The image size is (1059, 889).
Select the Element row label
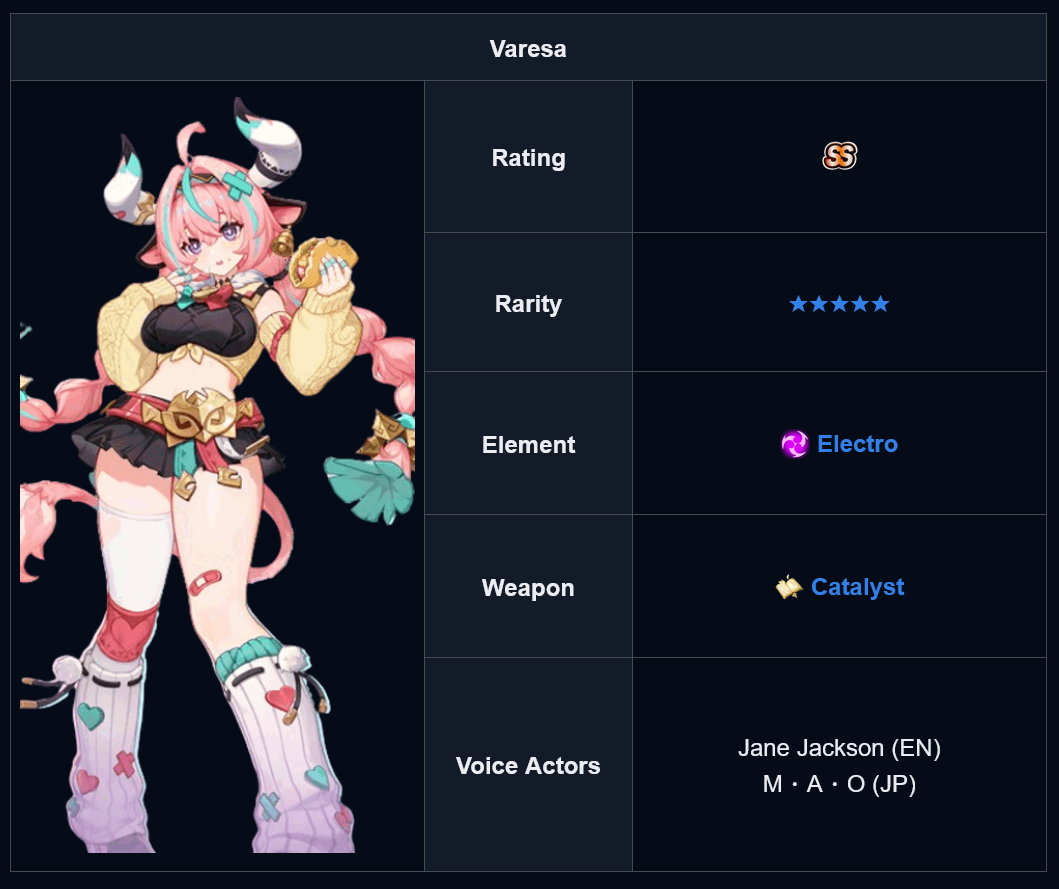(x=528, y=444)
